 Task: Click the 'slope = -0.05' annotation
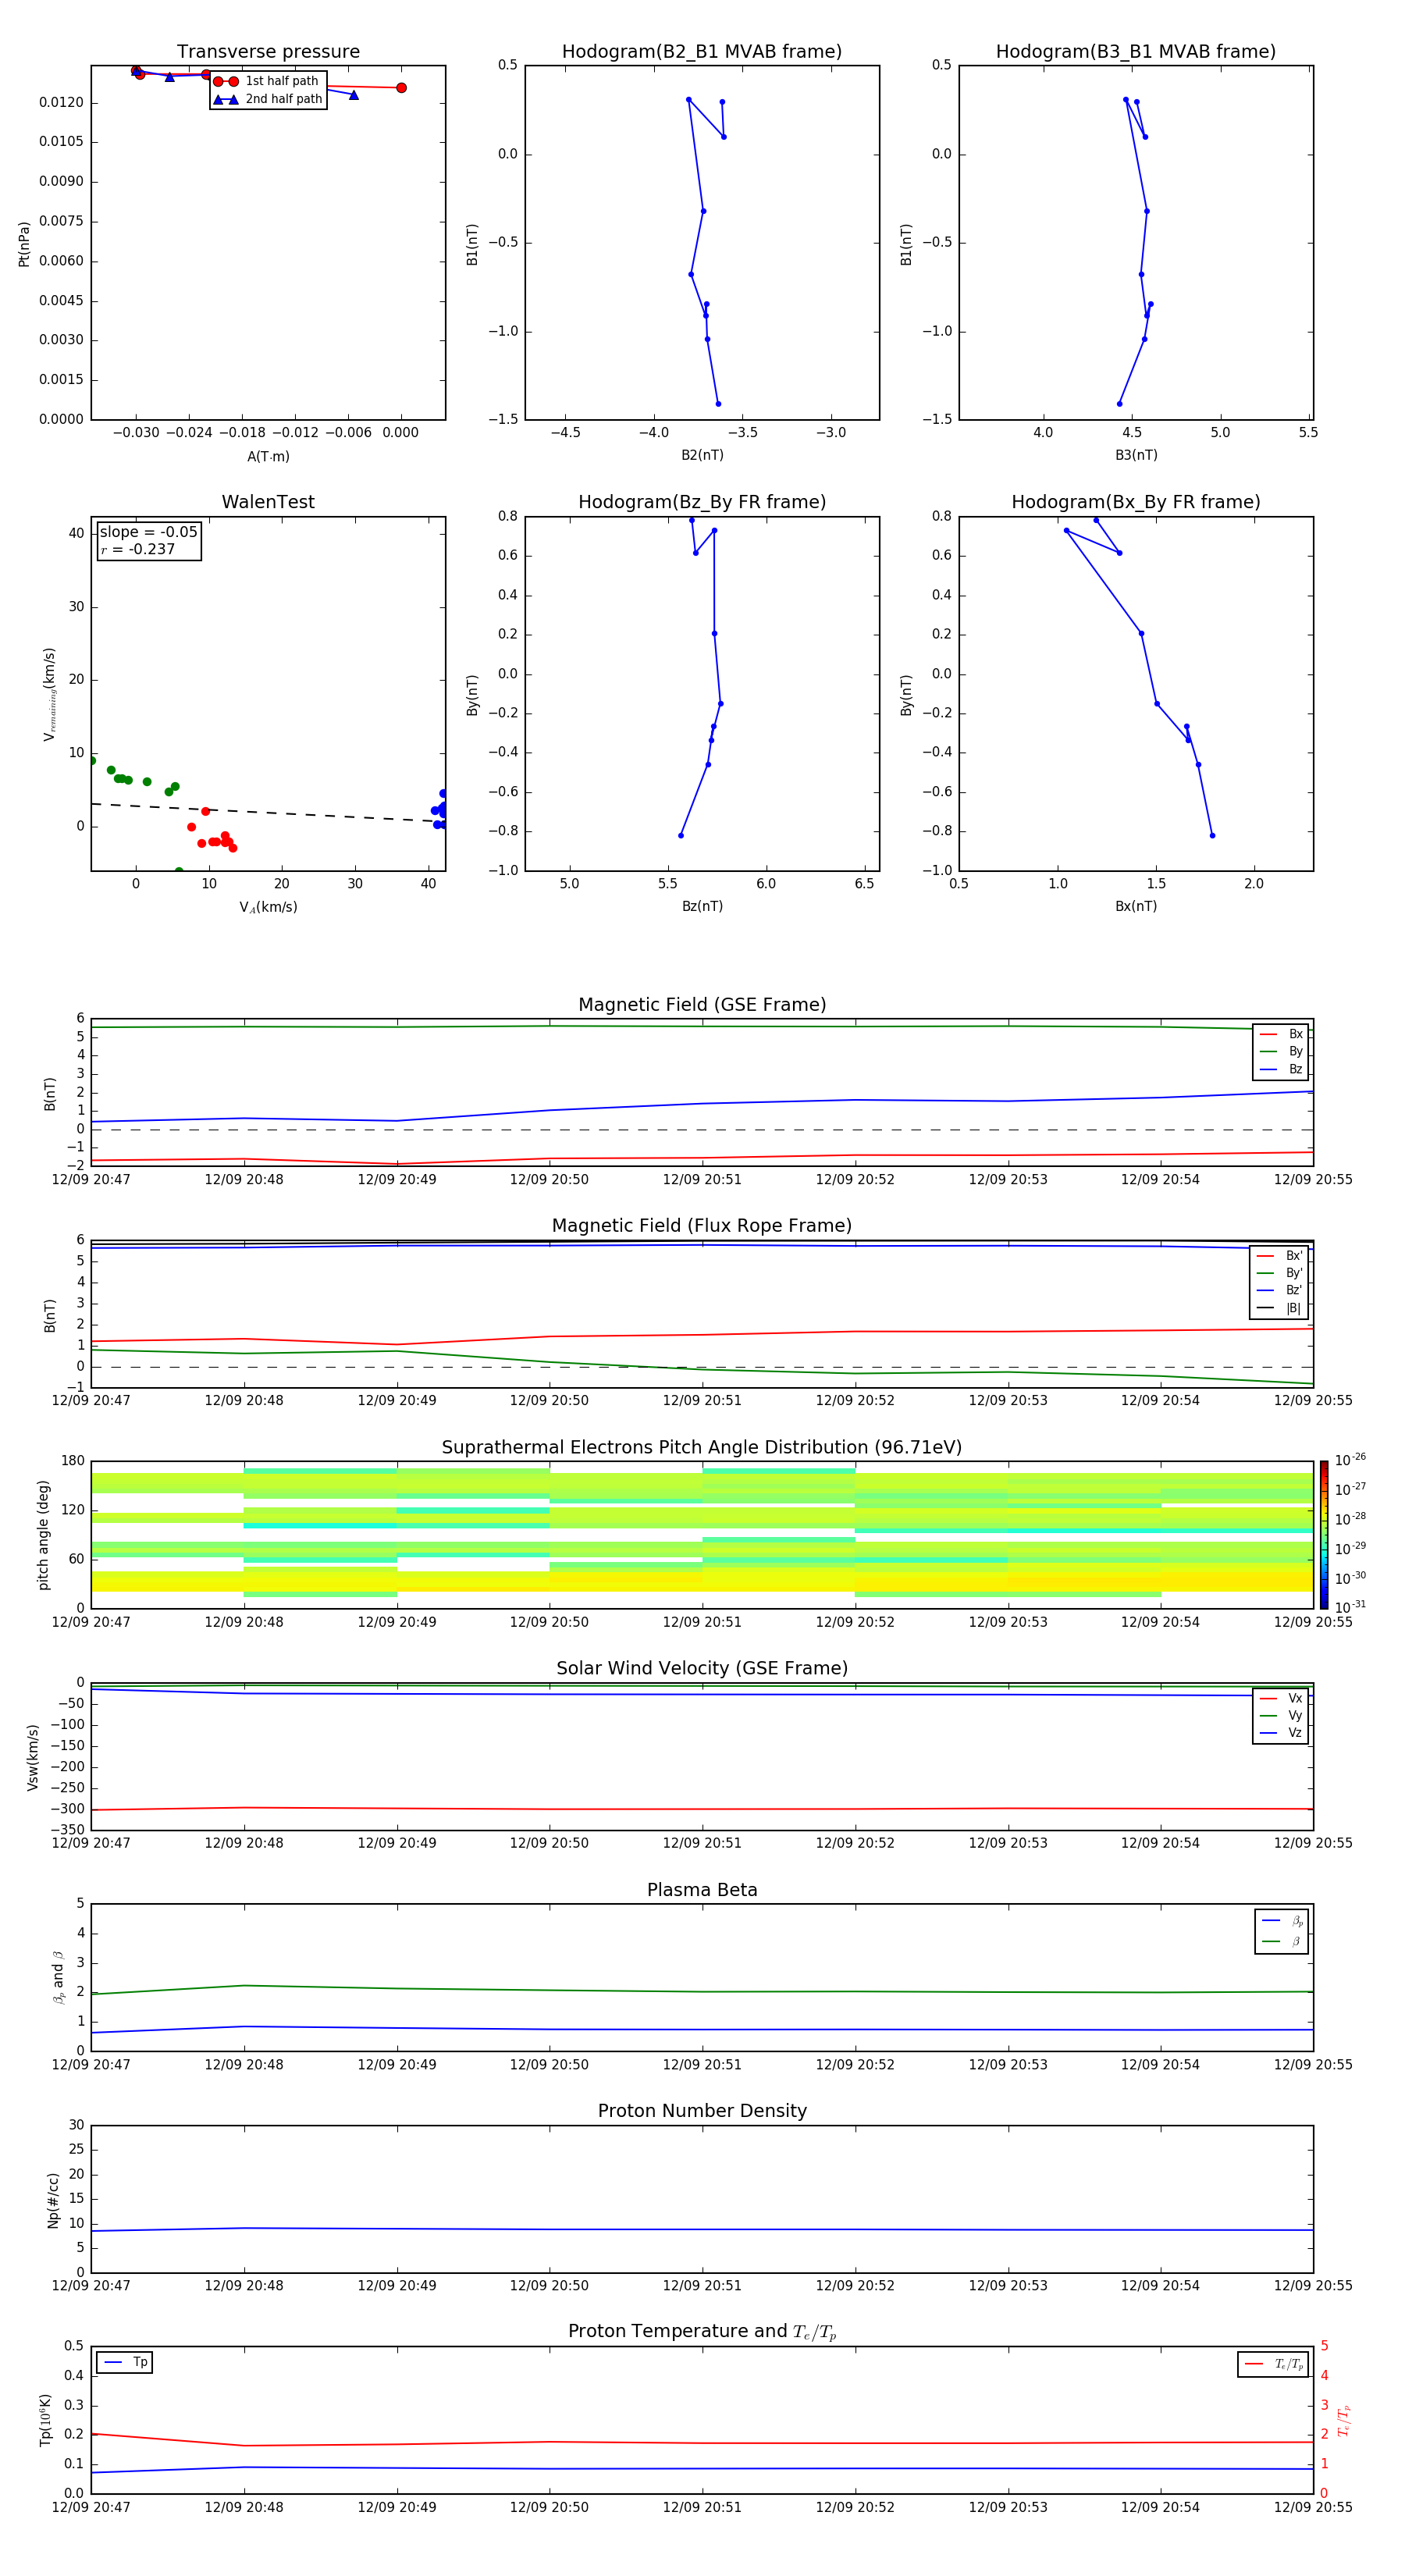pyautogui.click(x=148, y=532)
